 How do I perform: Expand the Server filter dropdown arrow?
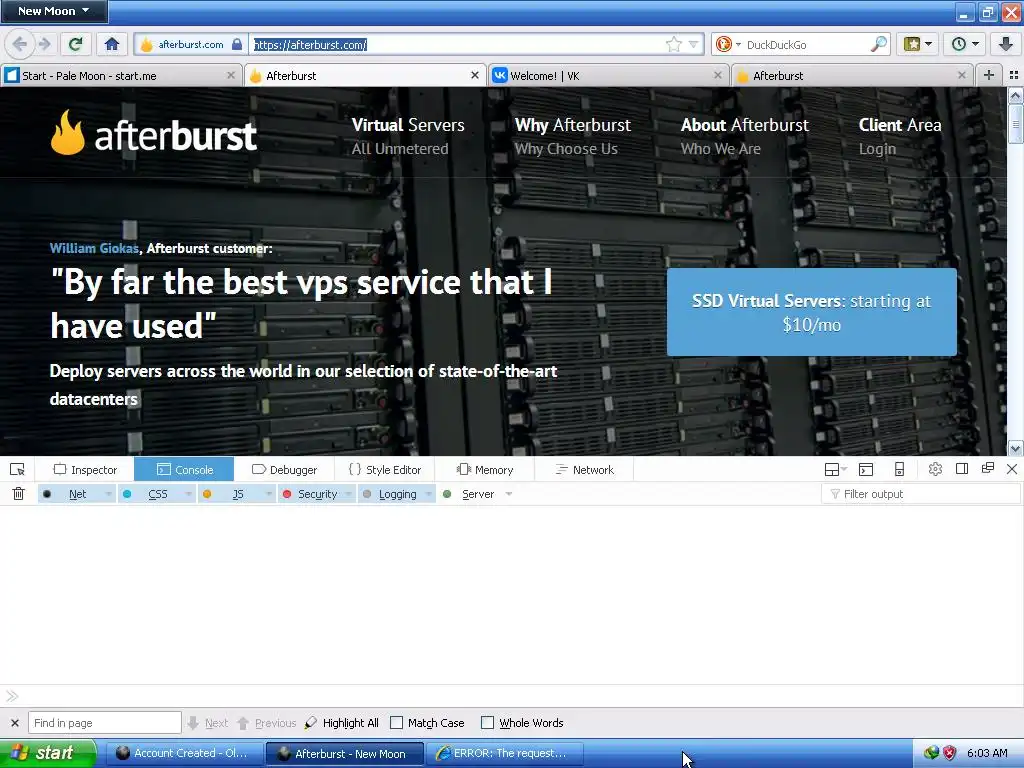click(509, 494)
